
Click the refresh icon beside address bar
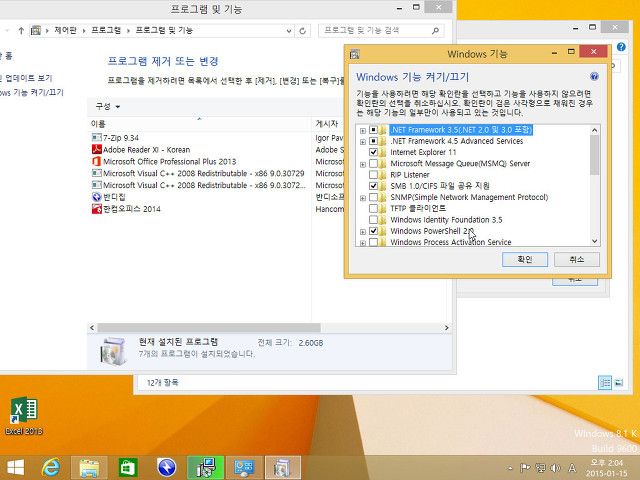coord(302,31)
